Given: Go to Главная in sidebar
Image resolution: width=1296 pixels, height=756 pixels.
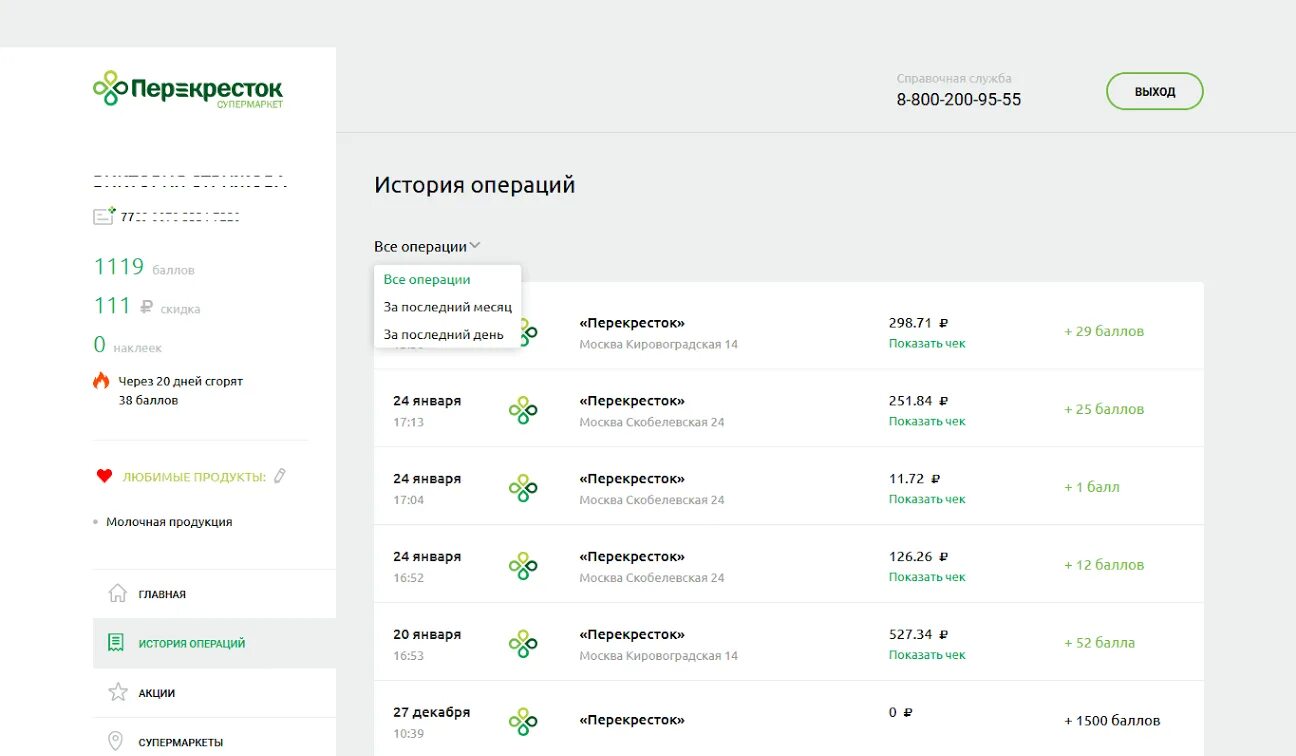Looking at the screenshot, I should pos(214,594).
